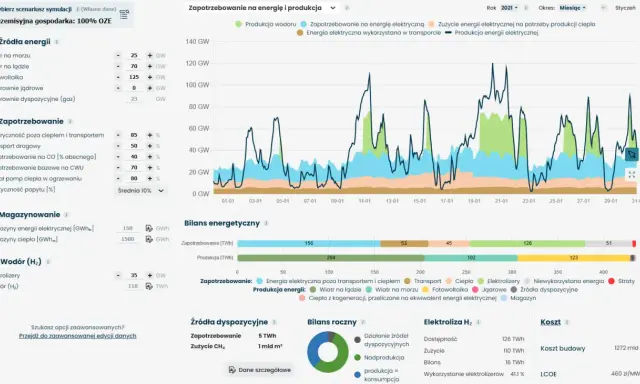The image size is (640, 384).
Task: Click info icon next to chart type dropdown
Action: point(347,8)
